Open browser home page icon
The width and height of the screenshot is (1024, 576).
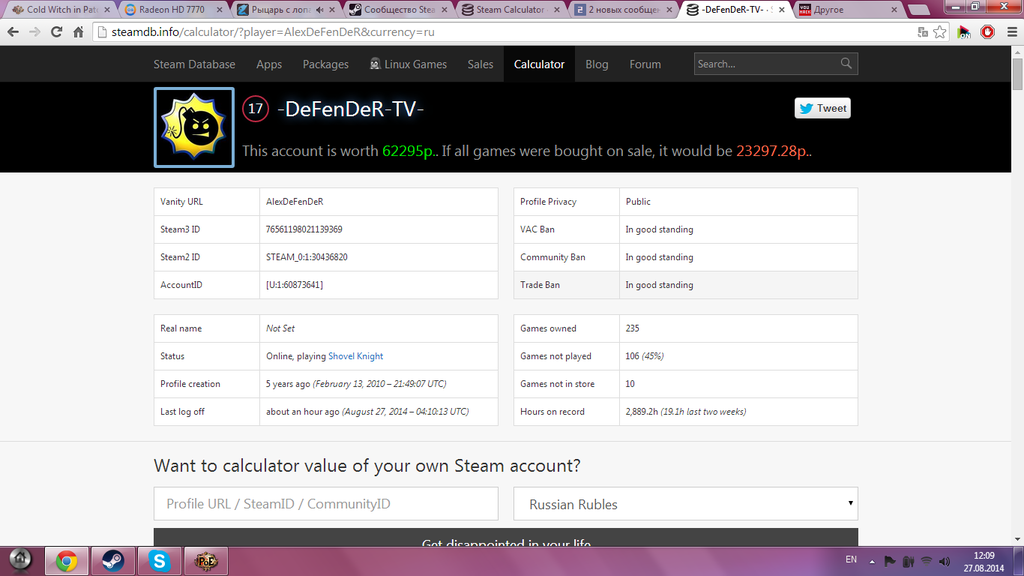tap(78, 32)
